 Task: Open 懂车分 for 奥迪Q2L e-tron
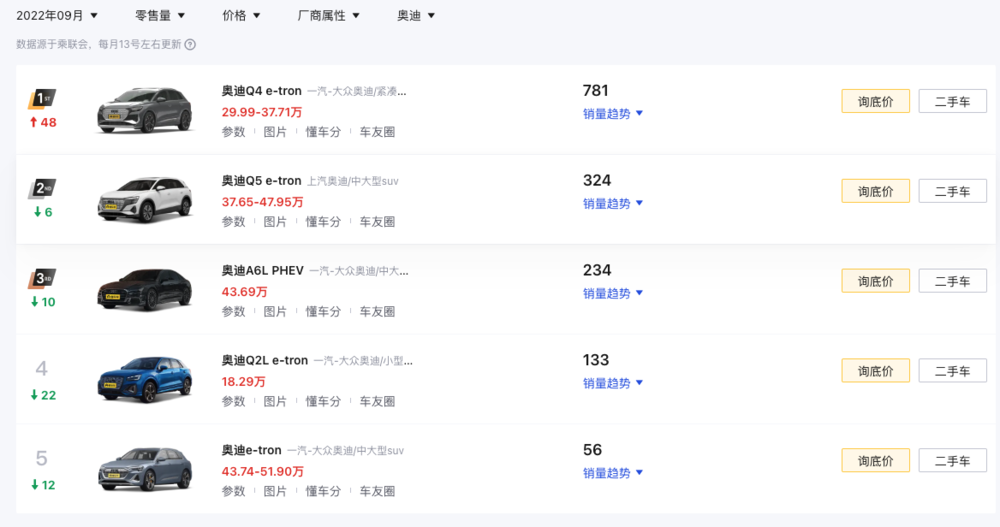(323, 402)
